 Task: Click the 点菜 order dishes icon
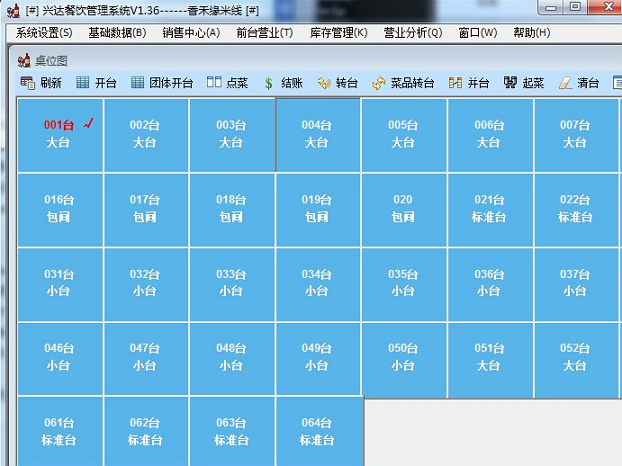pos(214,82)
